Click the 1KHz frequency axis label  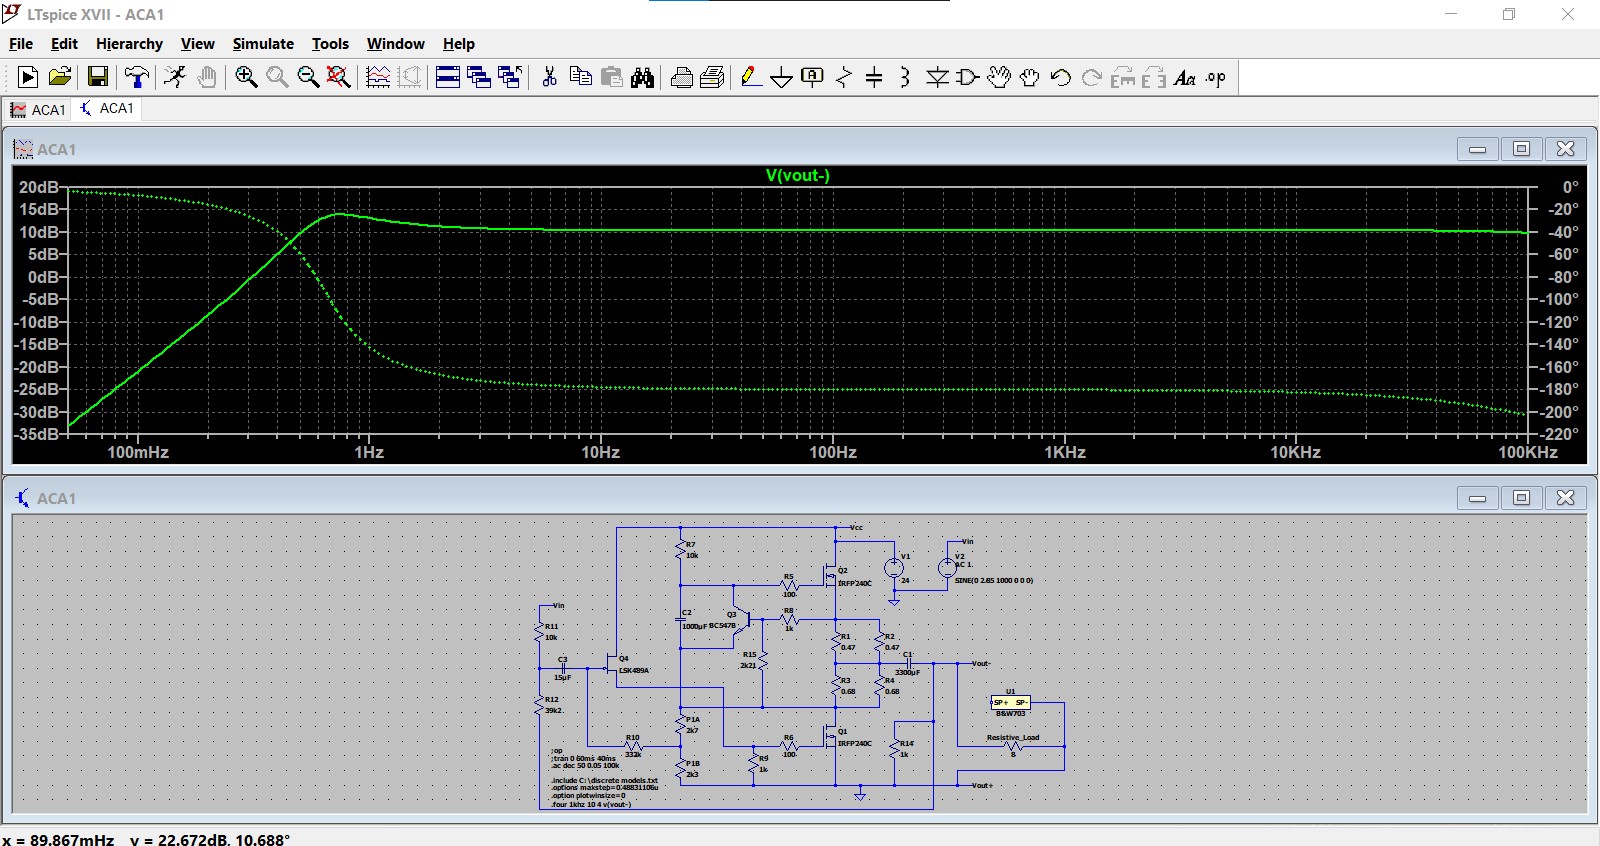1065,452
